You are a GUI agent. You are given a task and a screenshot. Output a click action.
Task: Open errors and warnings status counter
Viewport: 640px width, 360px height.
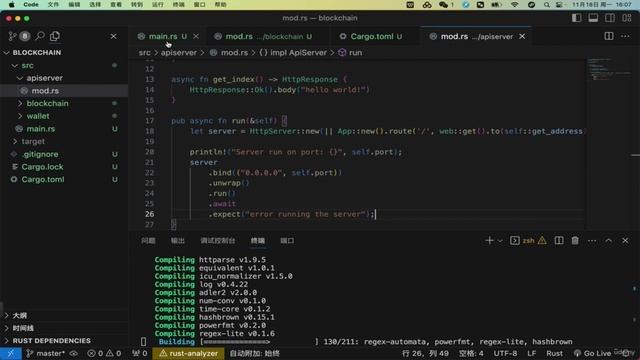[x=104, y=353]
